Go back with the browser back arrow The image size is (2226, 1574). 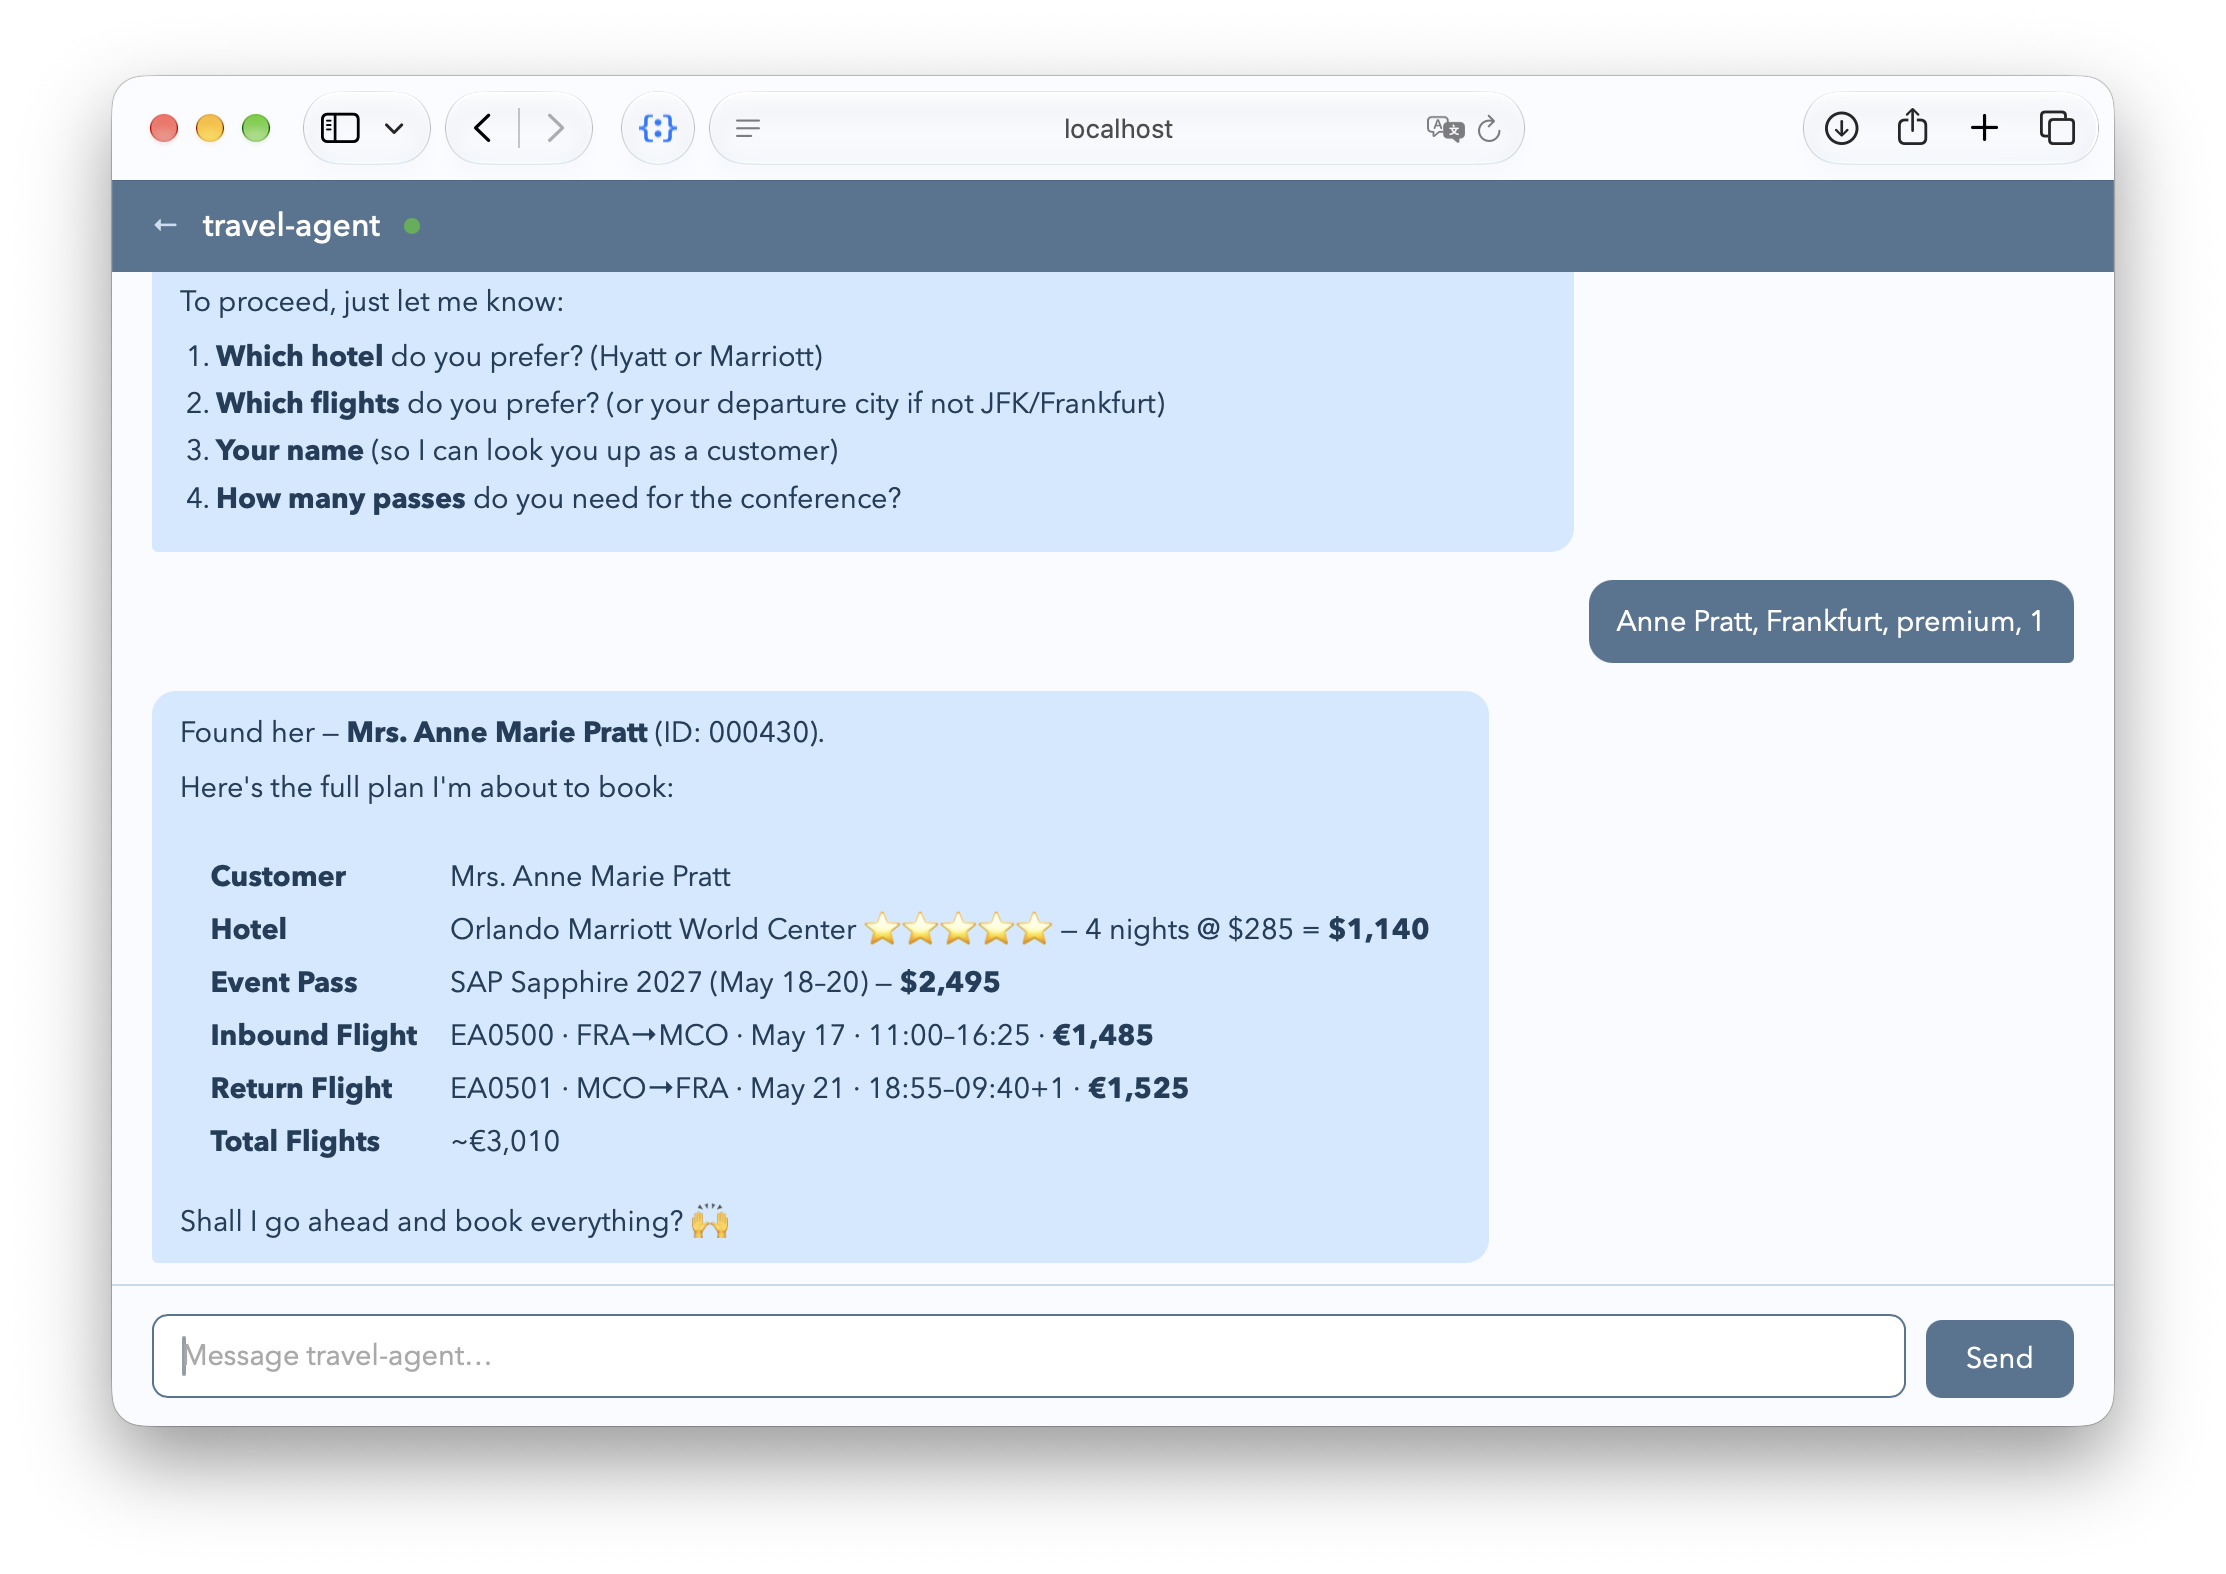click(483, 128)
